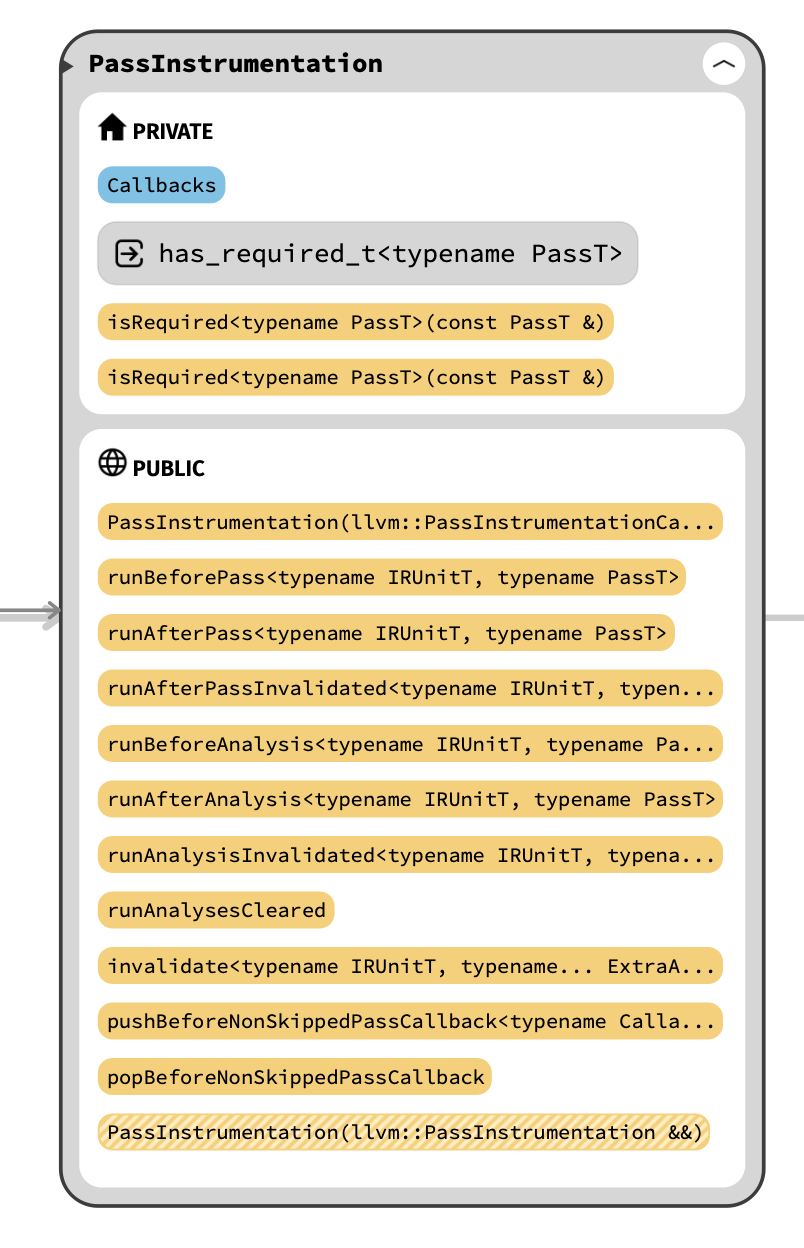
Task: Select the blue Callbacks member
Action: point(161,185)
